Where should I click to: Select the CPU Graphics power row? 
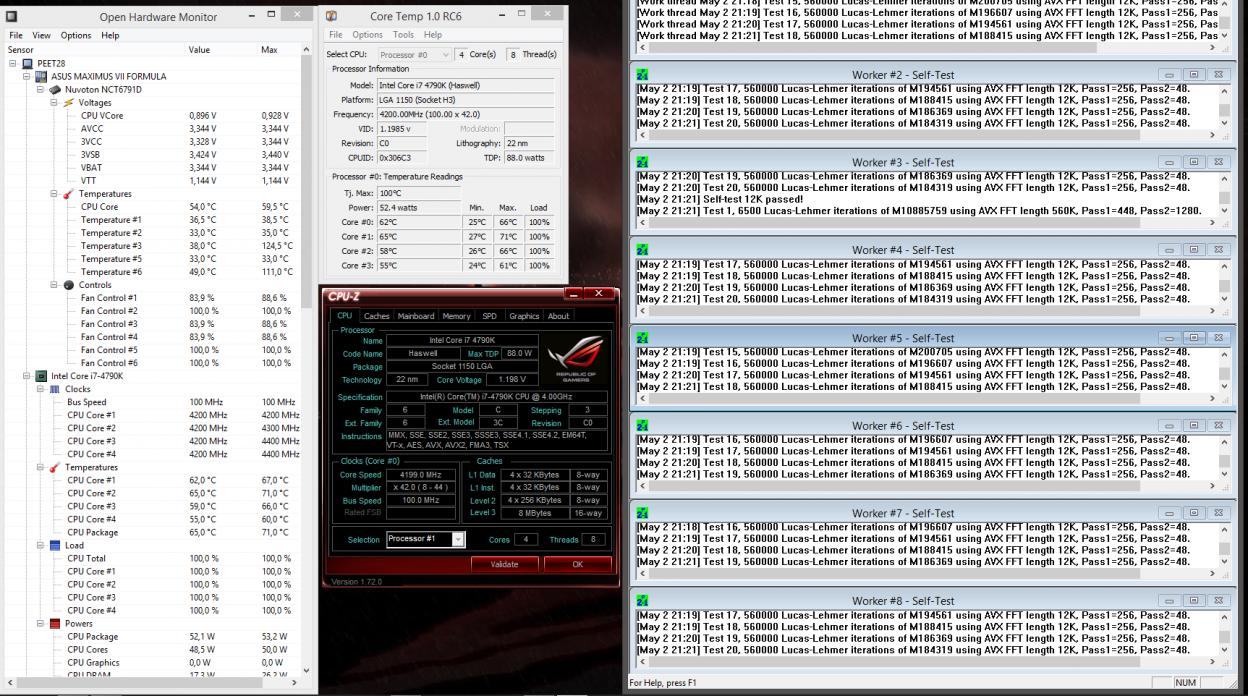click(152, 662)
